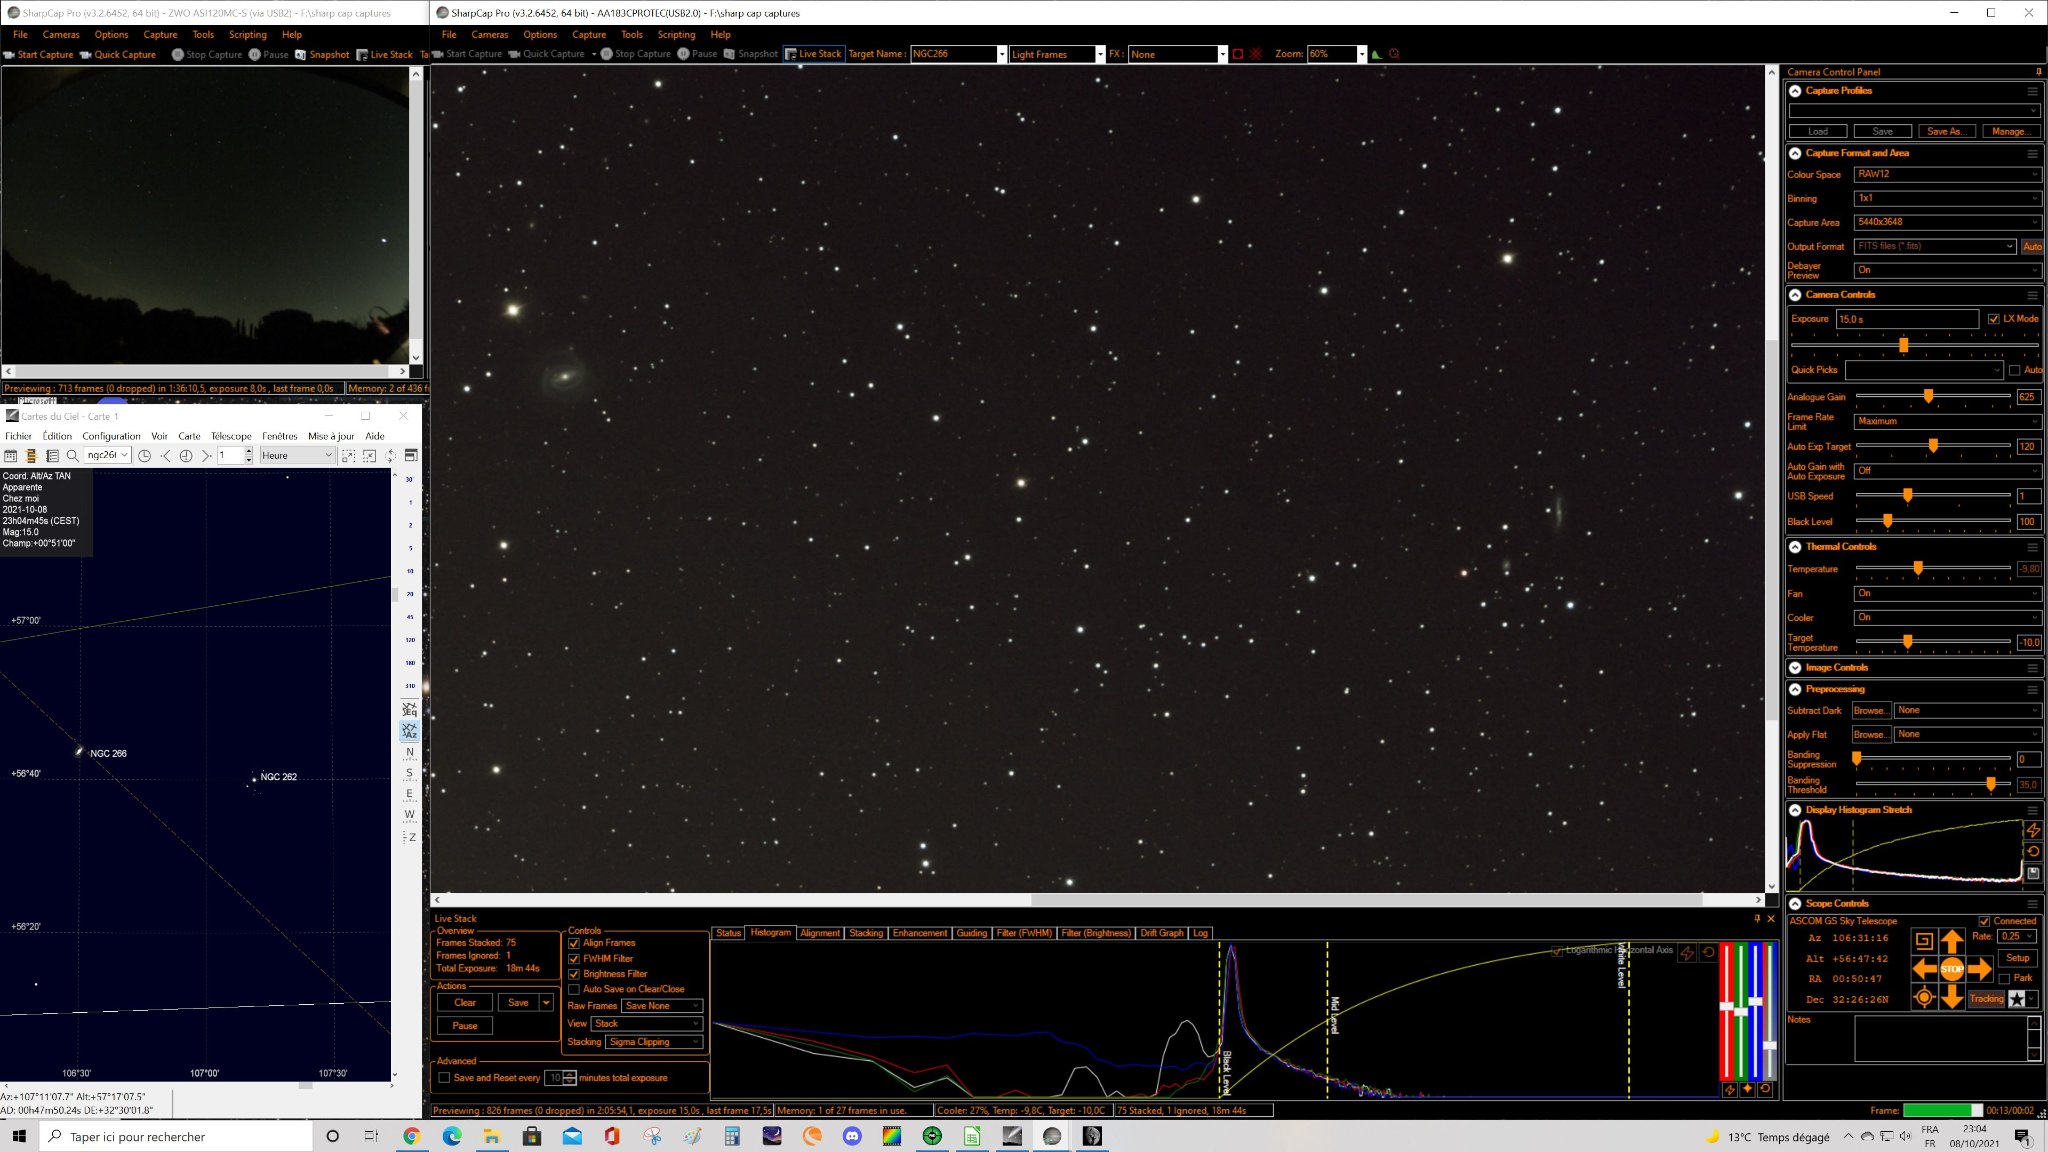This screenshot has width=2048, height=1152.
Task: Switch to the Enhancement tab in Live Stack
Action: pos(920,933)
